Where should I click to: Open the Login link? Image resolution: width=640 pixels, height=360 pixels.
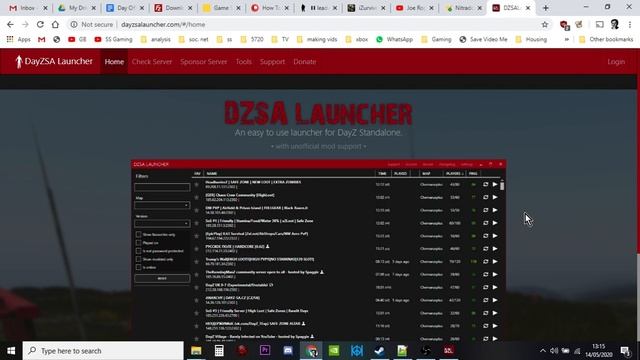tap(616, 62)
